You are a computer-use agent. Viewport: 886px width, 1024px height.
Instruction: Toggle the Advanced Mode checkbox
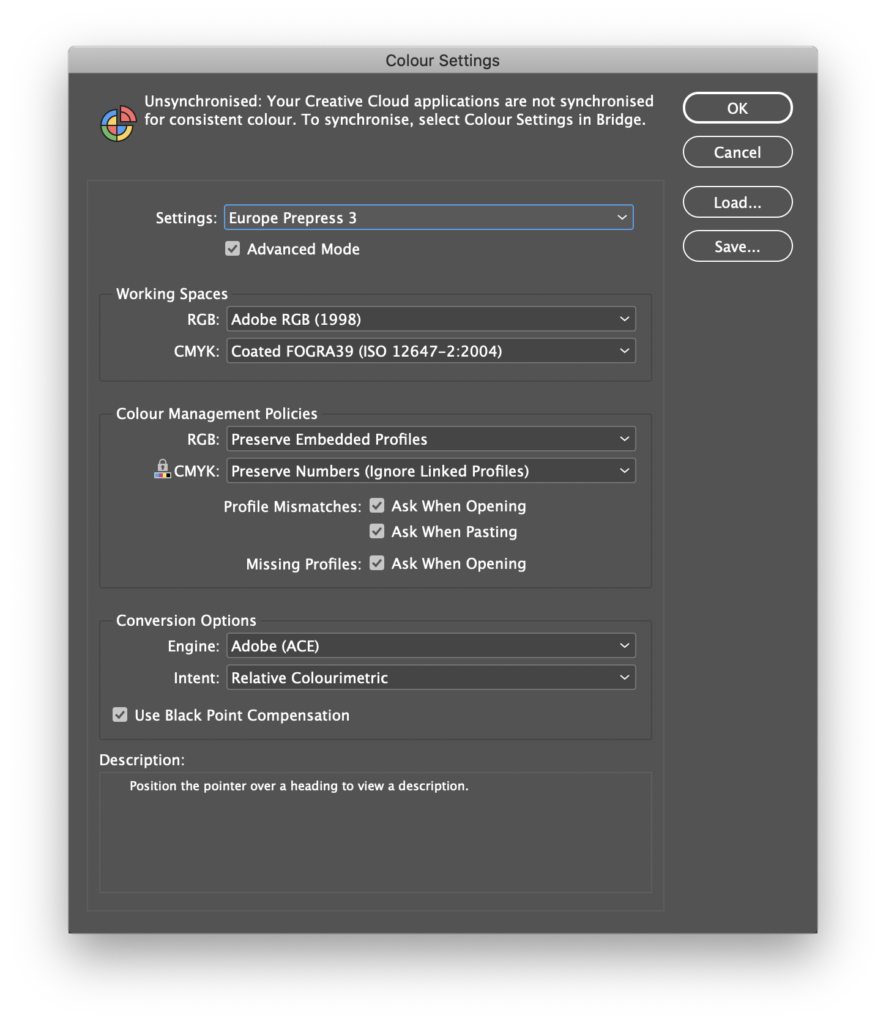tap(232, 249)
